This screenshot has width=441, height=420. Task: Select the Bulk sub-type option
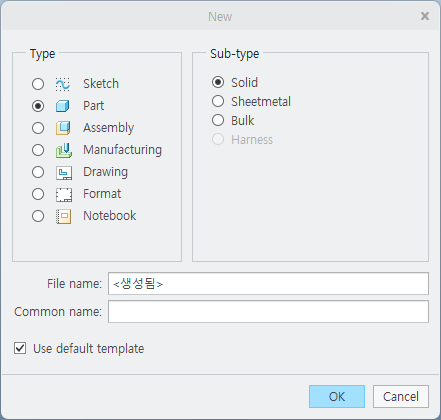[x=218, y=120]
